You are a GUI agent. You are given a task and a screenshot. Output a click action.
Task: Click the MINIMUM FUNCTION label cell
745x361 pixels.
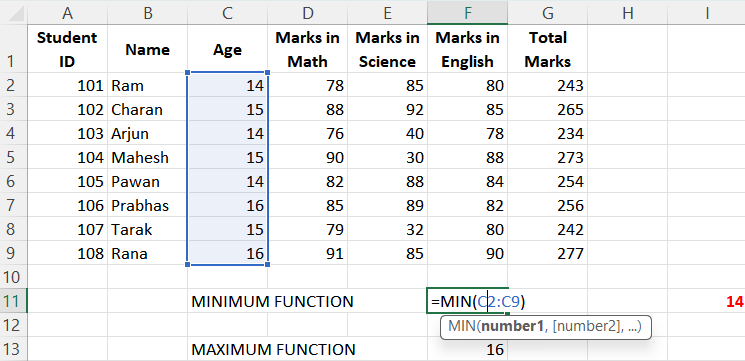272,301
